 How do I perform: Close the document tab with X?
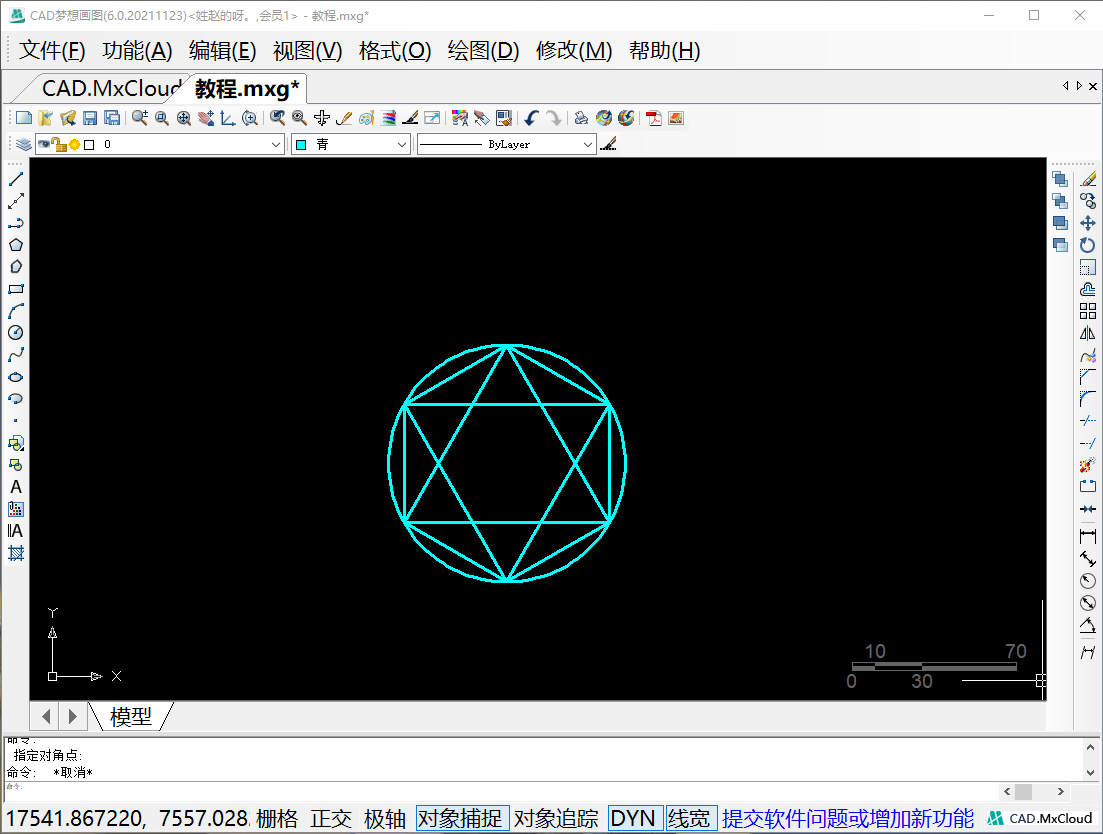click(1092, 86)
